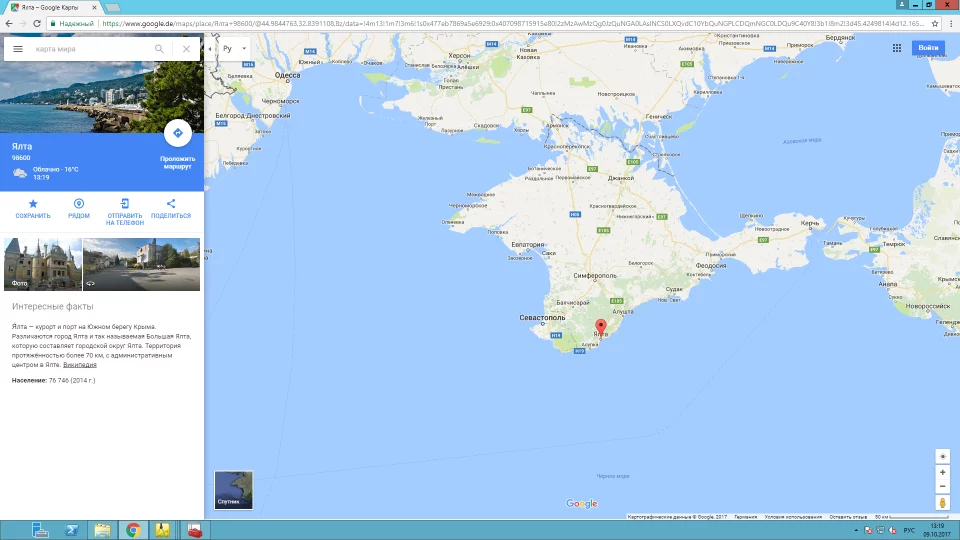Open File Explorer from the taskbar
Viewport: 960px width, 540px height.
click(x=102, y=530)
